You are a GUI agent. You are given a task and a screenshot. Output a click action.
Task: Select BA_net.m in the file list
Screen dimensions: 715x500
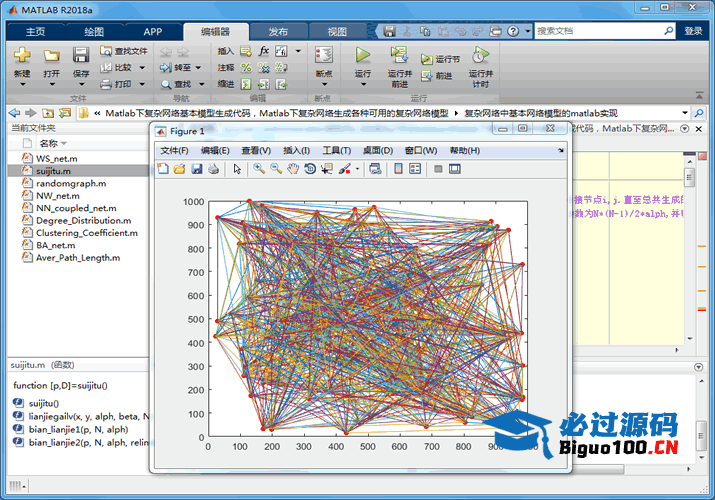56,245
